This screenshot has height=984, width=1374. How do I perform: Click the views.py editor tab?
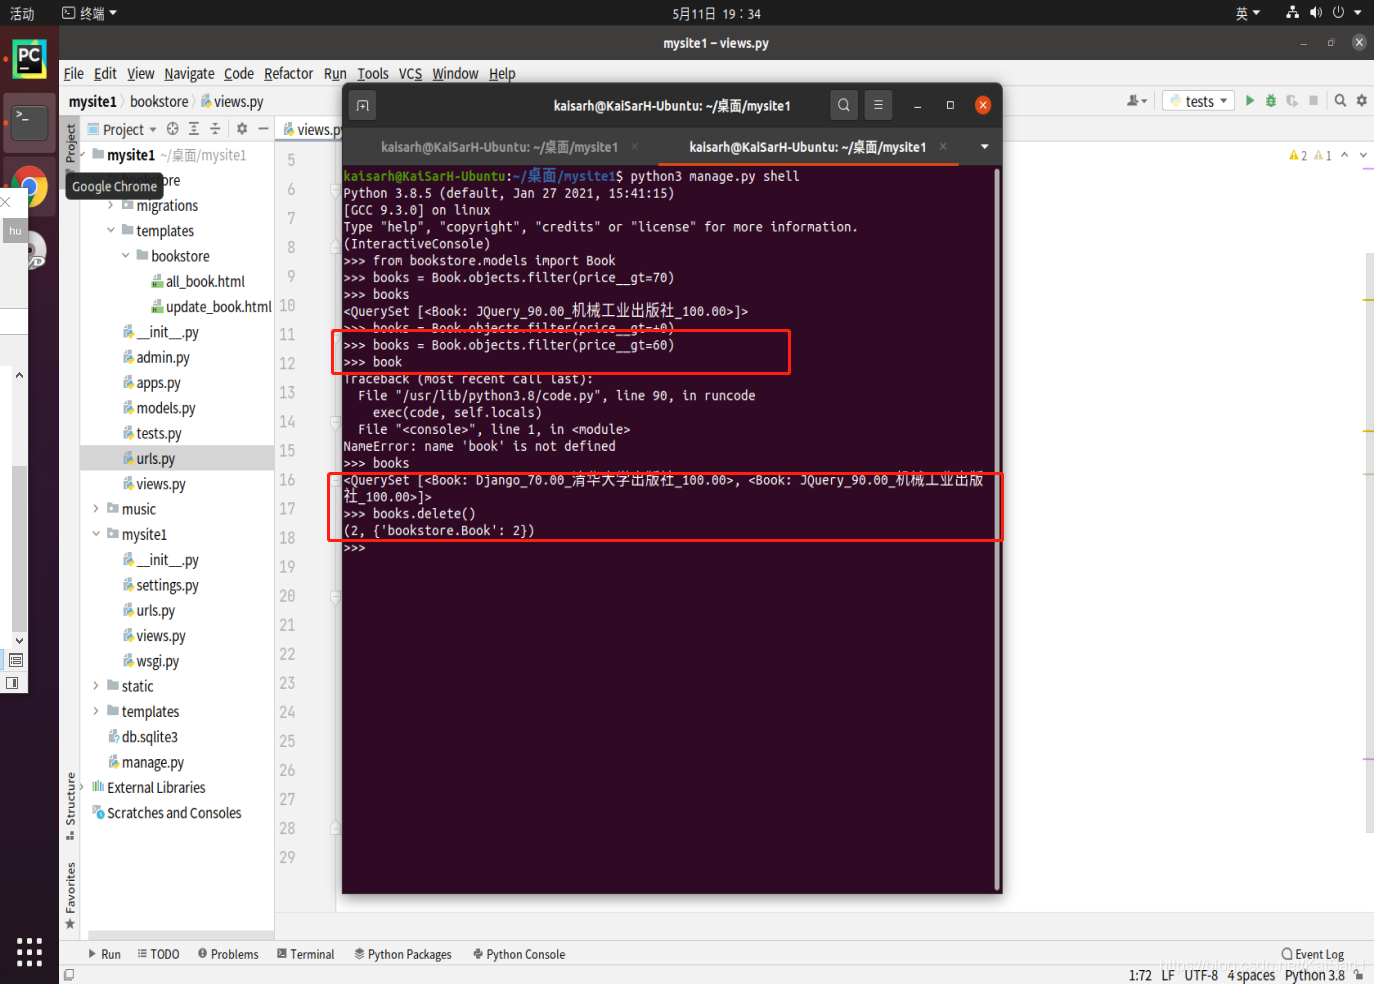coord(312,129)
